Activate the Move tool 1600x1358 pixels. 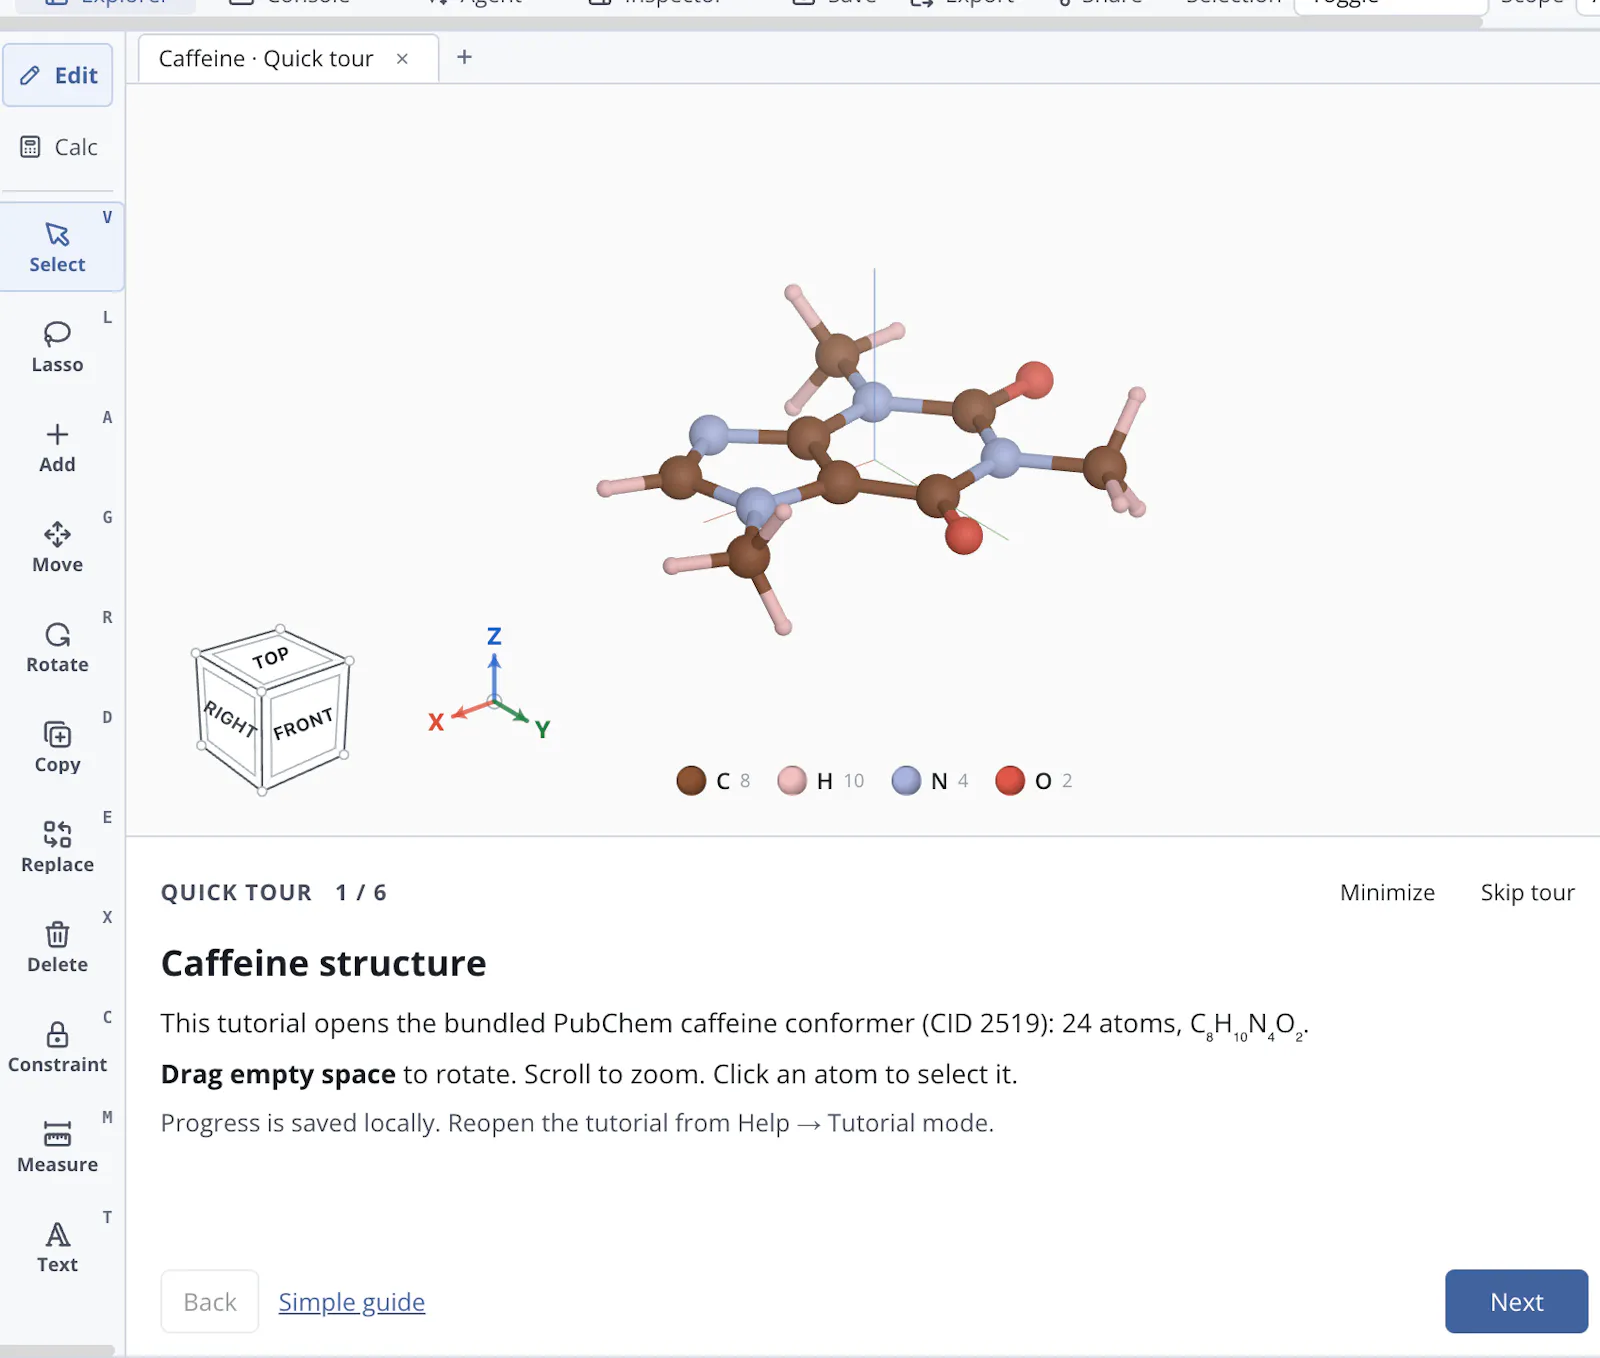coord(60,547)
